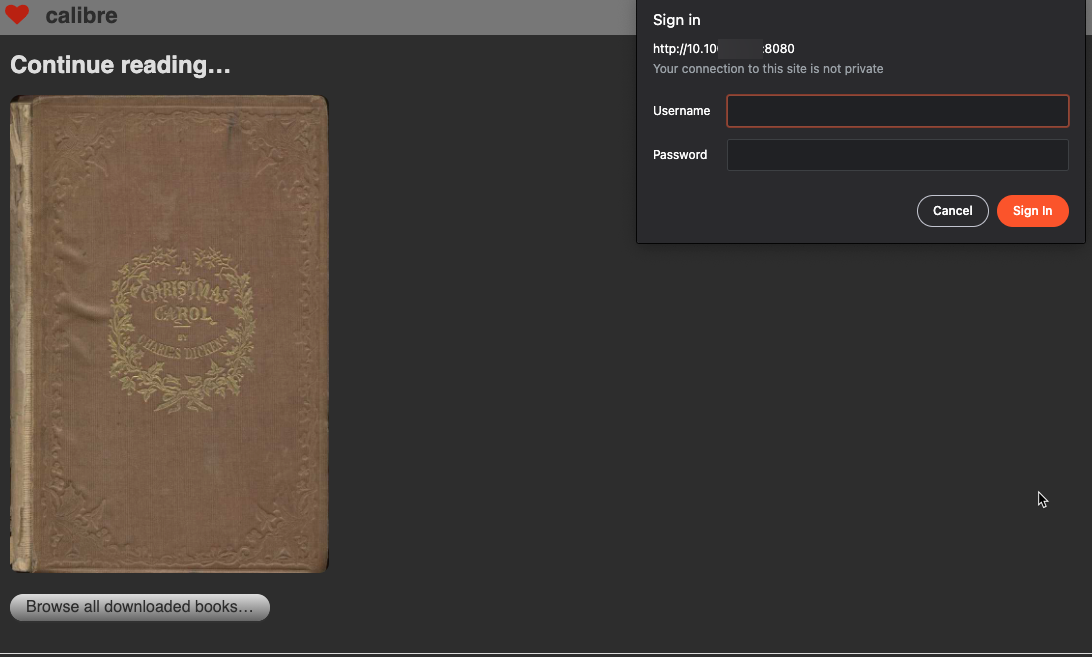
Task: Click the "Your connection to this site is not private" text
Action: click(x=767, y=69)
